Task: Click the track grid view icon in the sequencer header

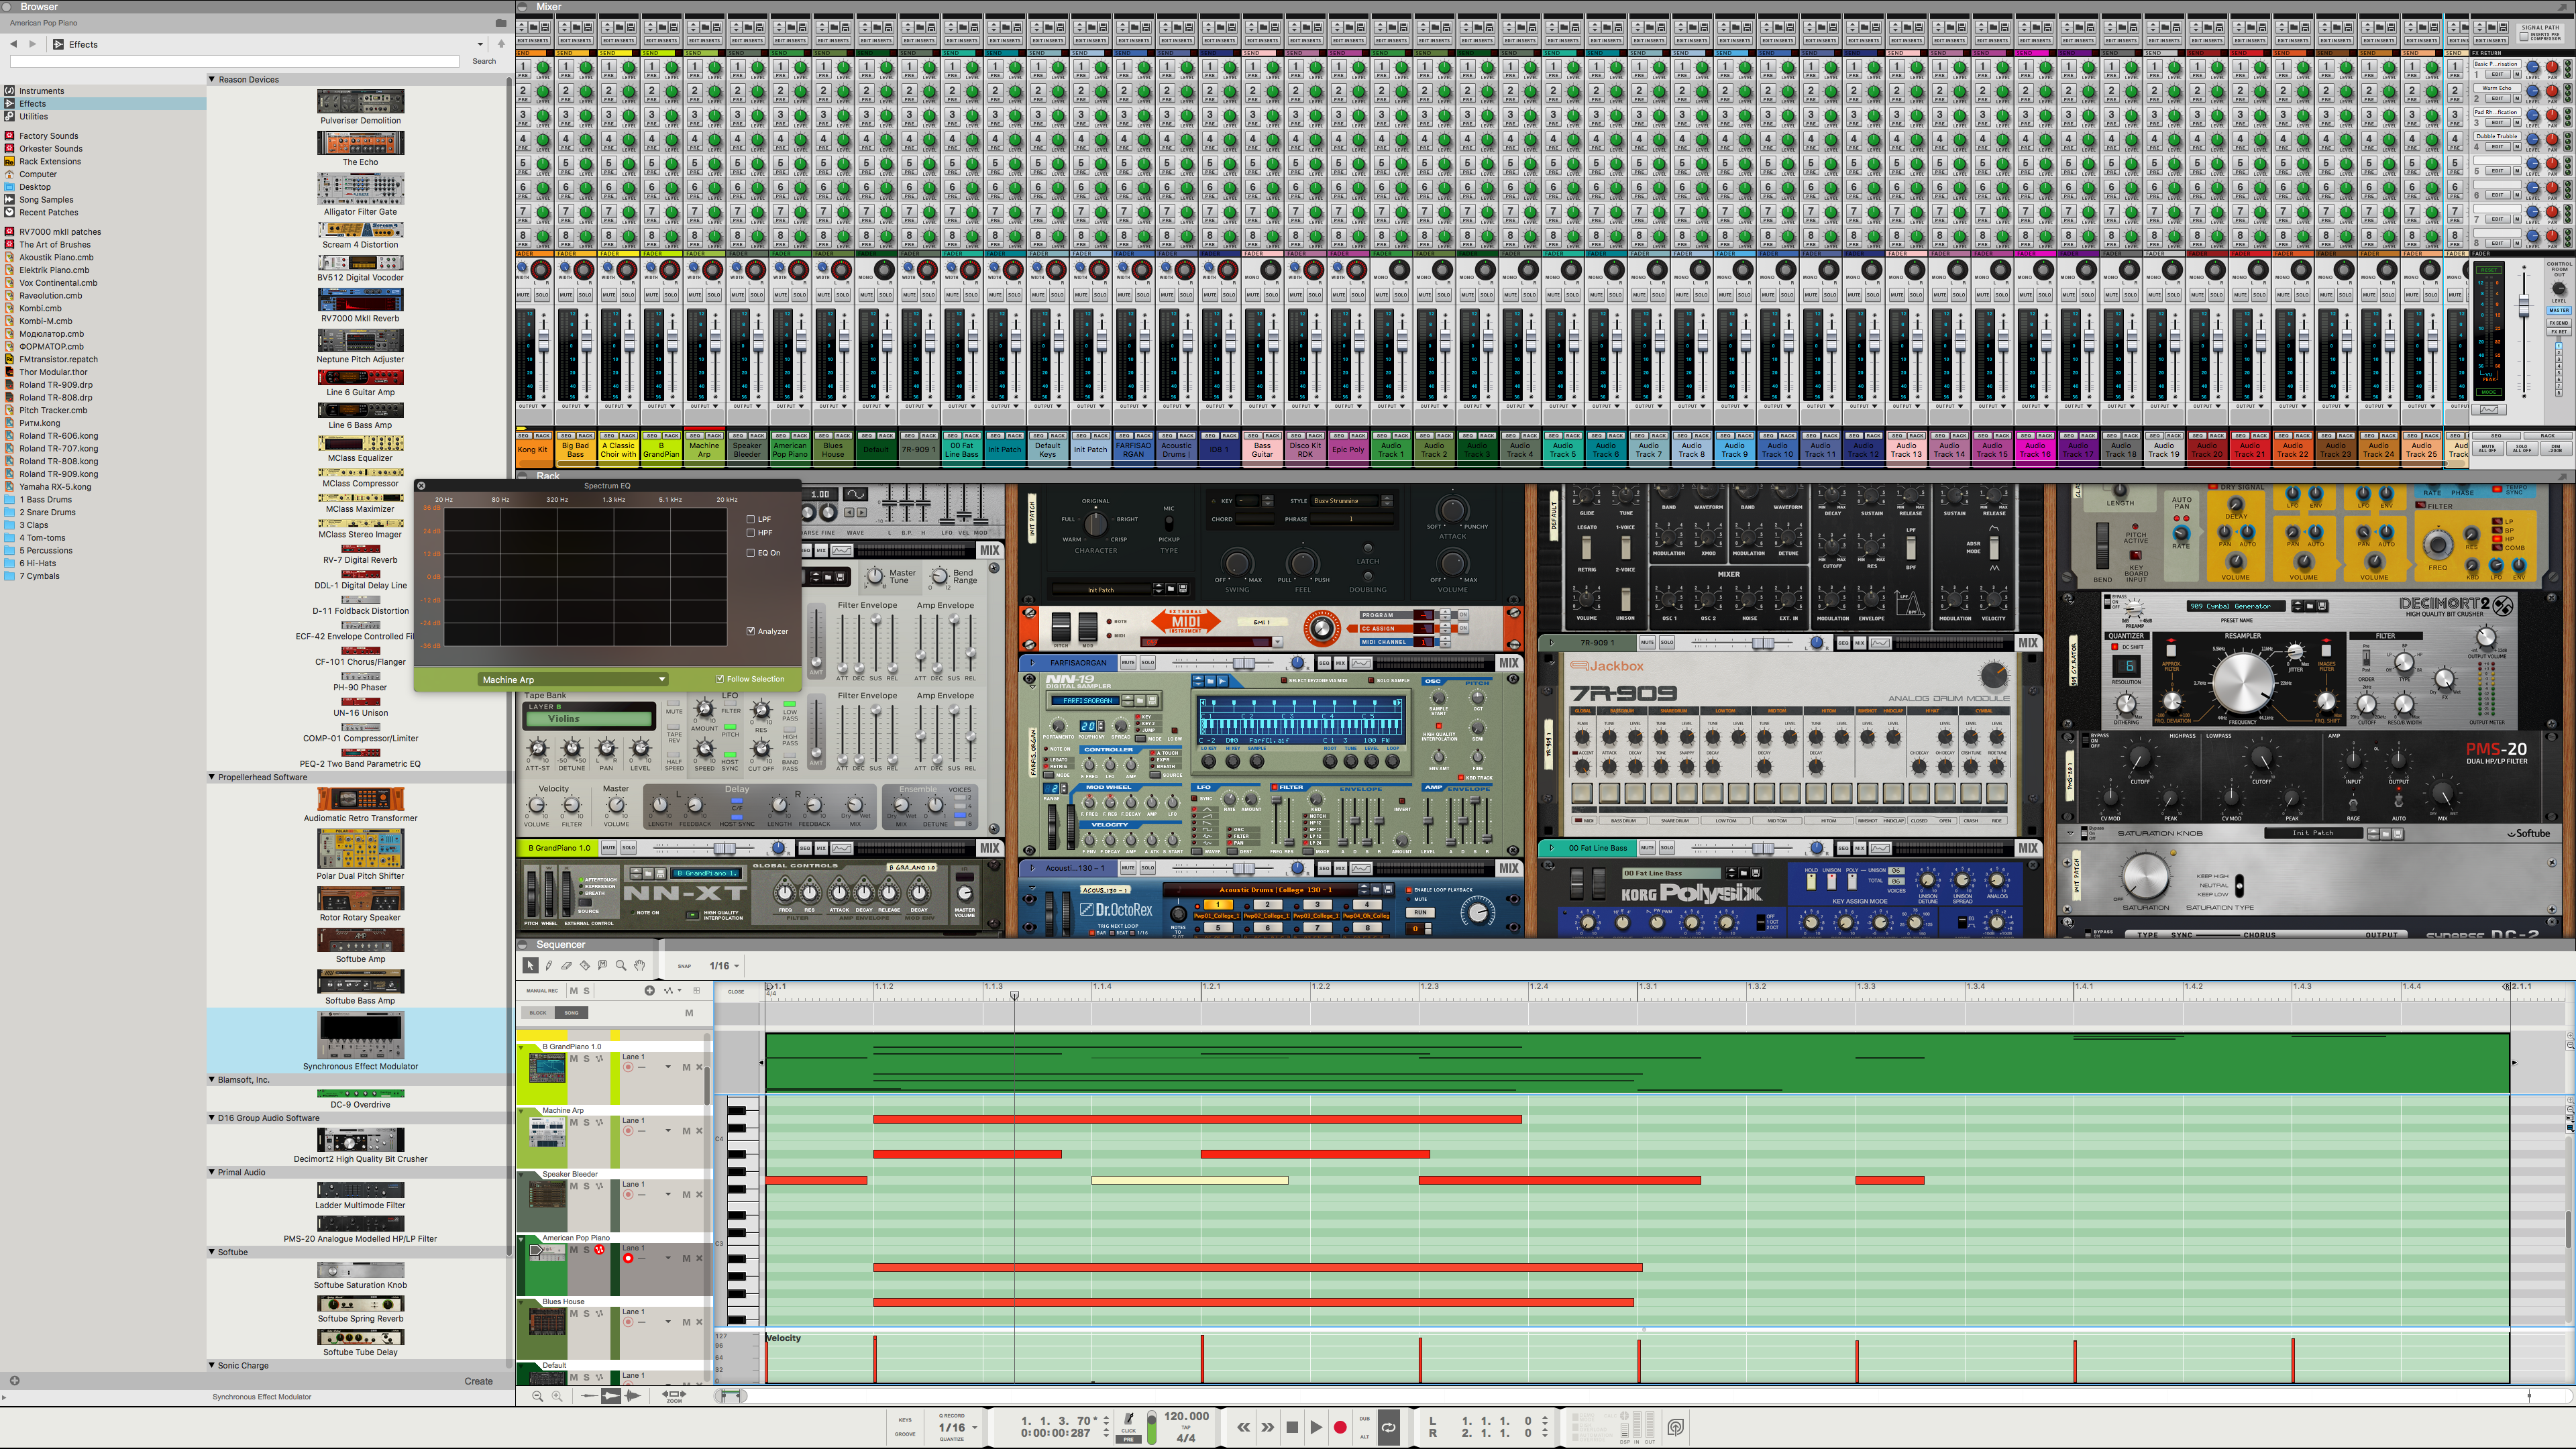Action: (697, 990)
